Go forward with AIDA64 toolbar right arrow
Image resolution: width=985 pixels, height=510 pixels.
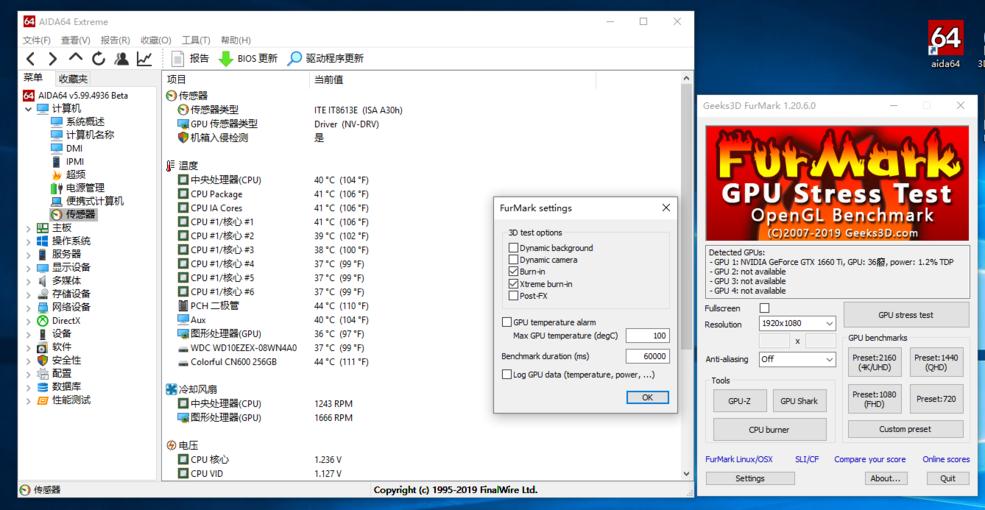coord(53,59)
